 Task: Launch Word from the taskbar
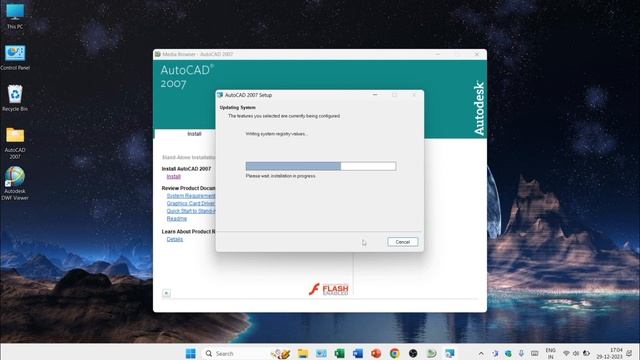pyautogui.click(x=358, y=353)
